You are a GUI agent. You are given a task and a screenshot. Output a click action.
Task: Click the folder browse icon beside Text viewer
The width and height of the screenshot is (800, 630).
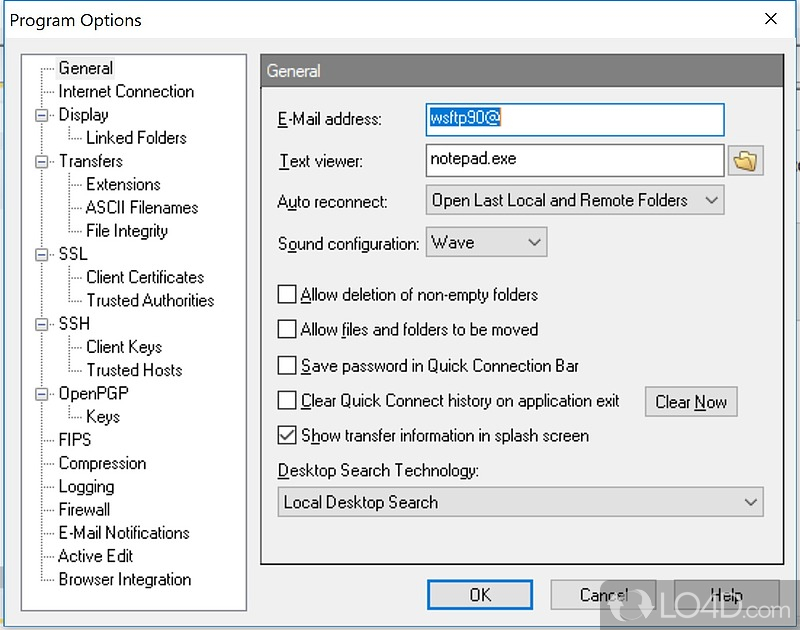pos(745,160)
